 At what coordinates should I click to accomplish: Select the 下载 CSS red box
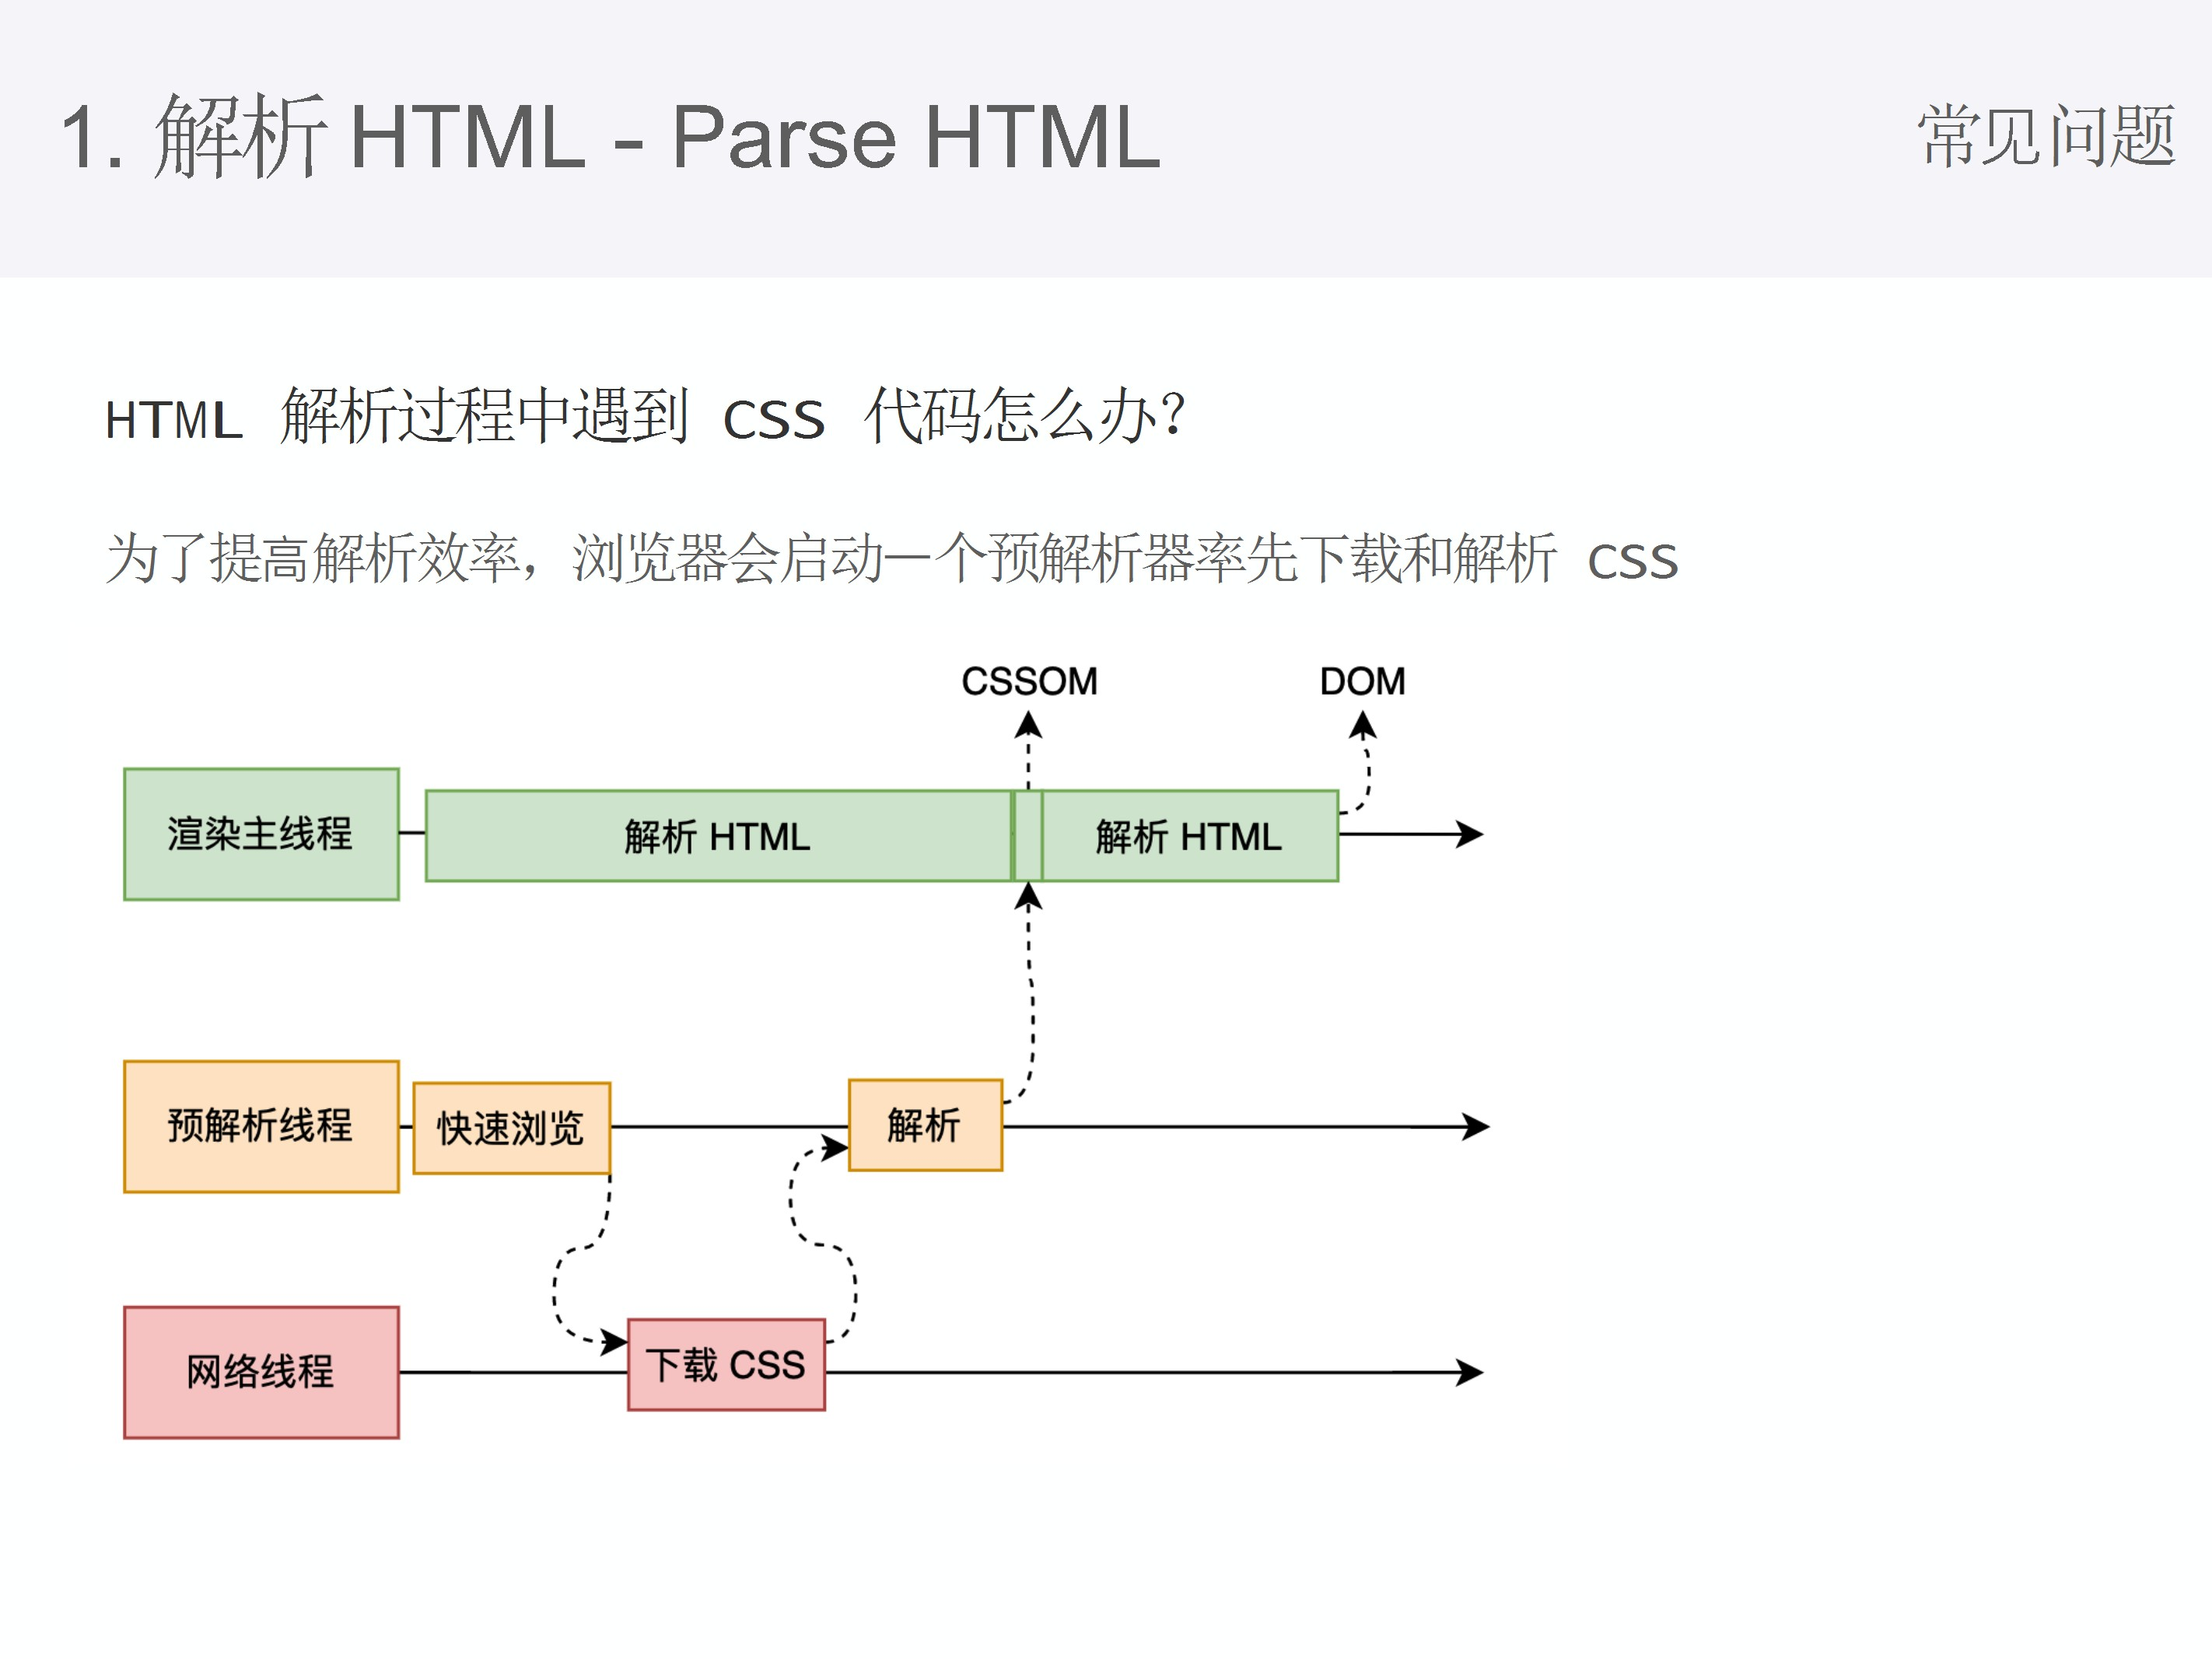[727, 1364]
